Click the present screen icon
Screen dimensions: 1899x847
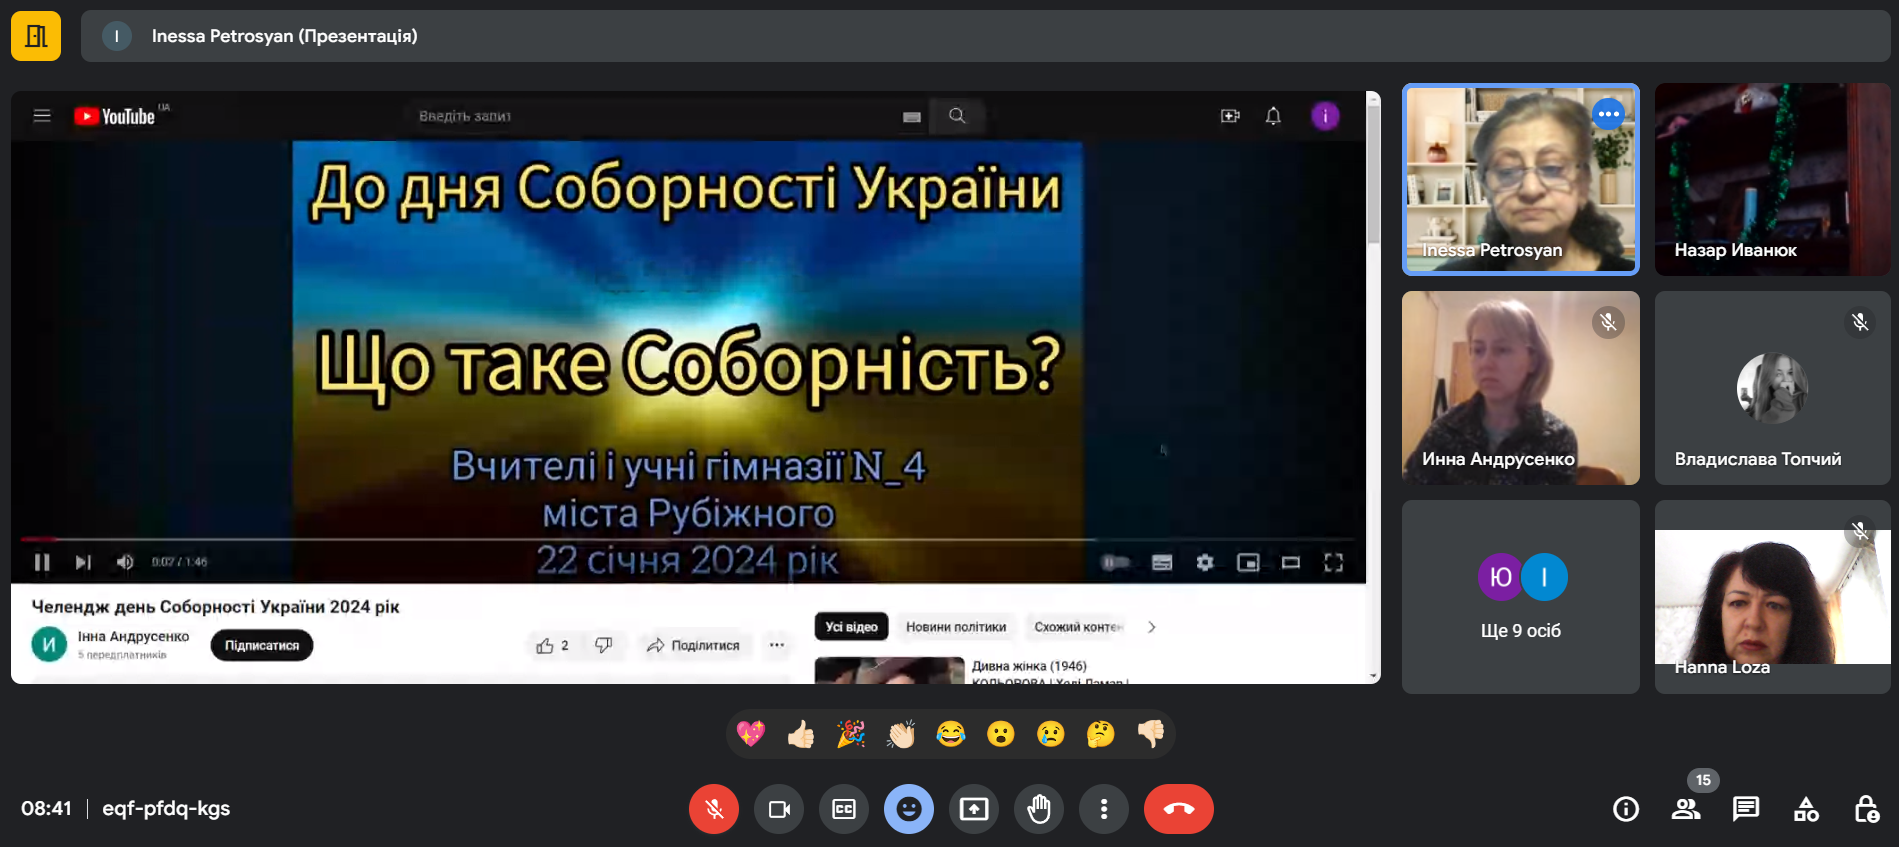coord(974,809)
